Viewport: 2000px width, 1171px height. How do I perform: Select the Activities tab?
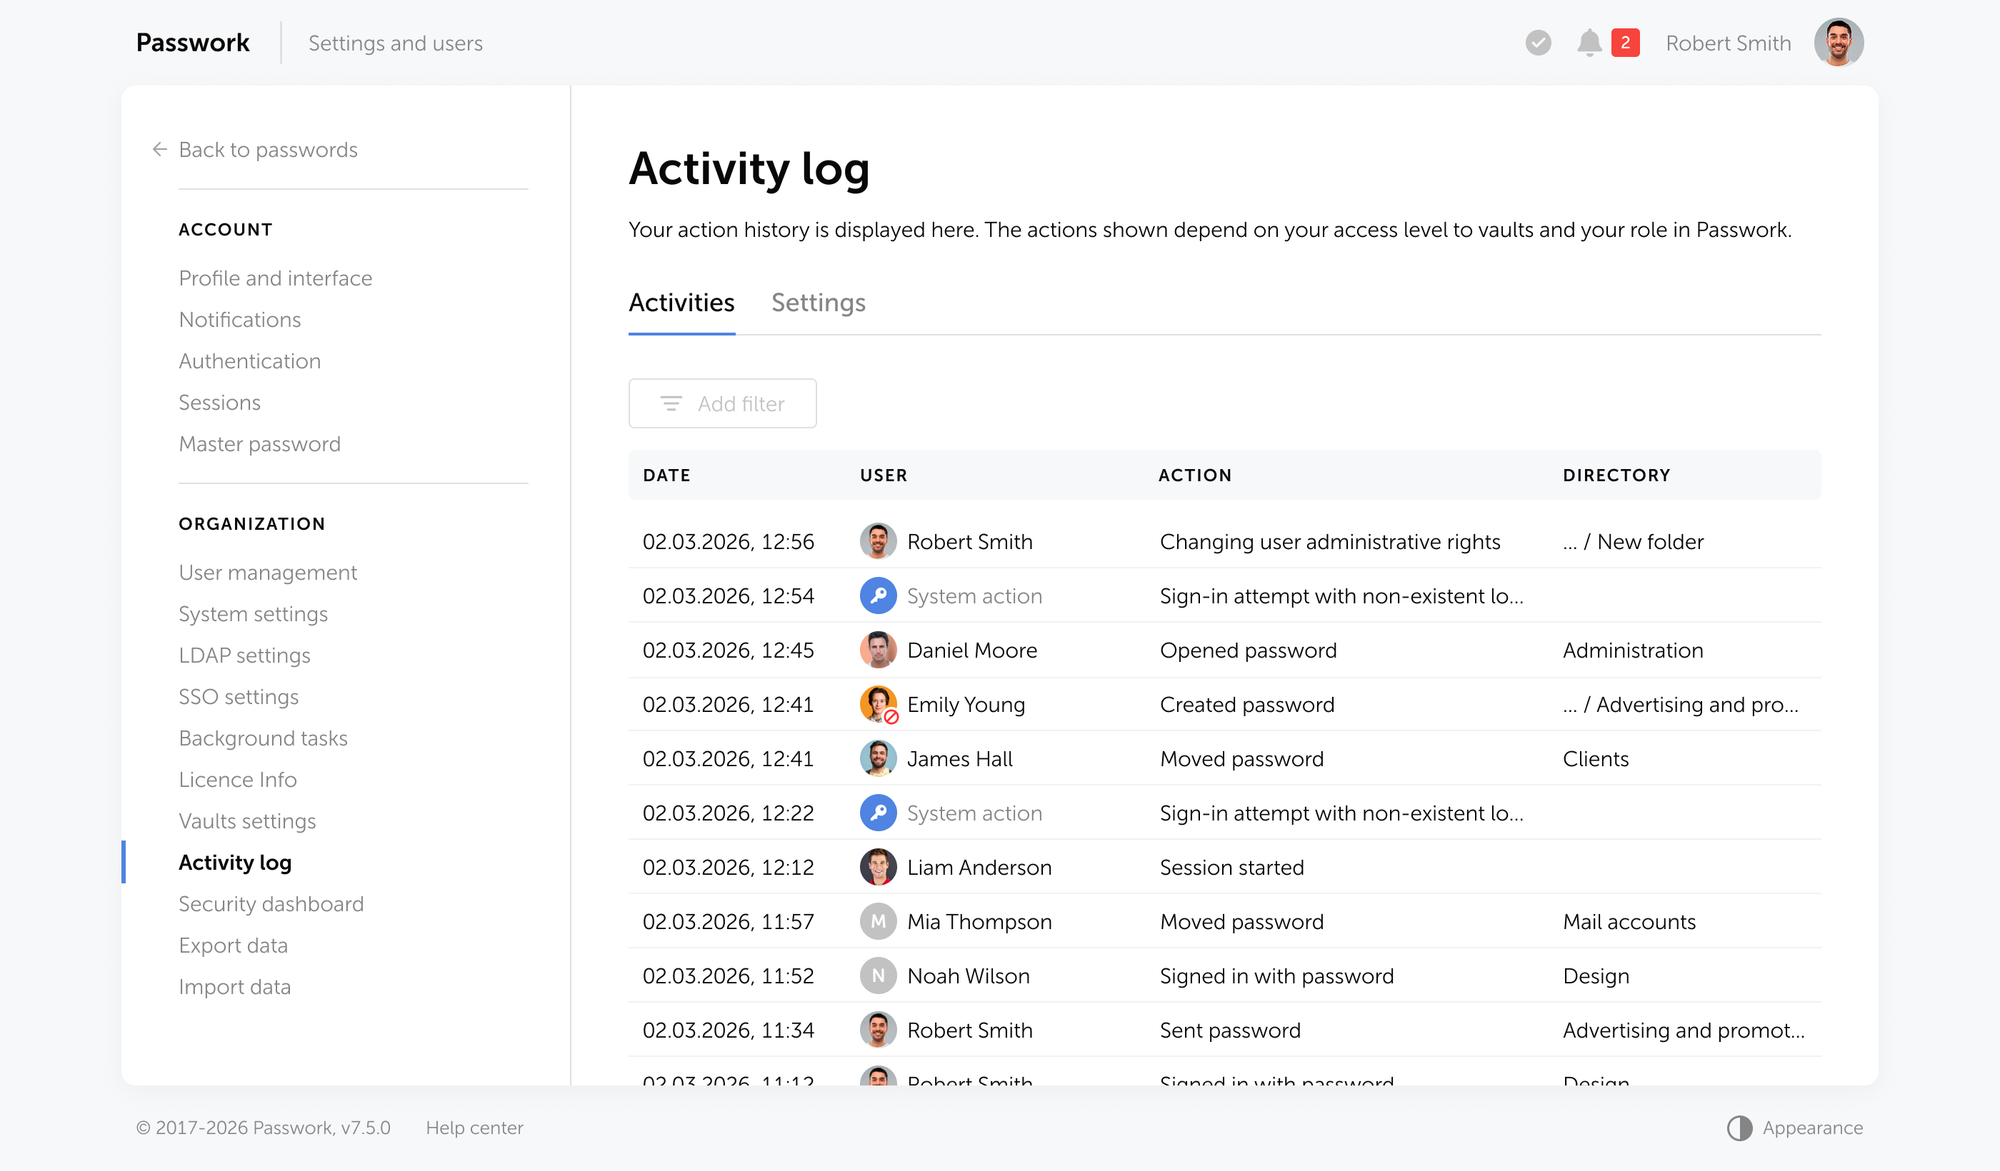tap(681, 302)
